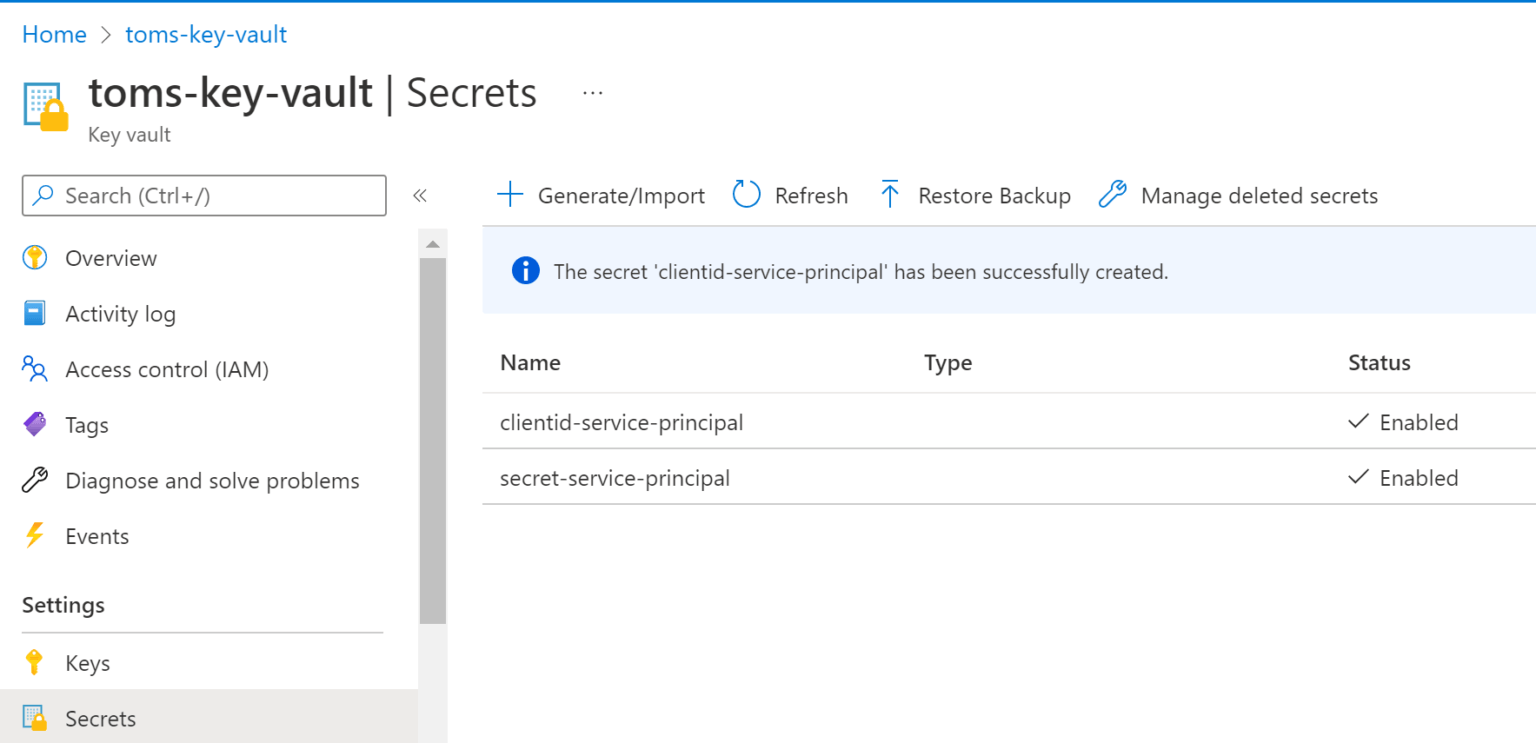Click the Tags icon in sidebar

tap(36, 424)
